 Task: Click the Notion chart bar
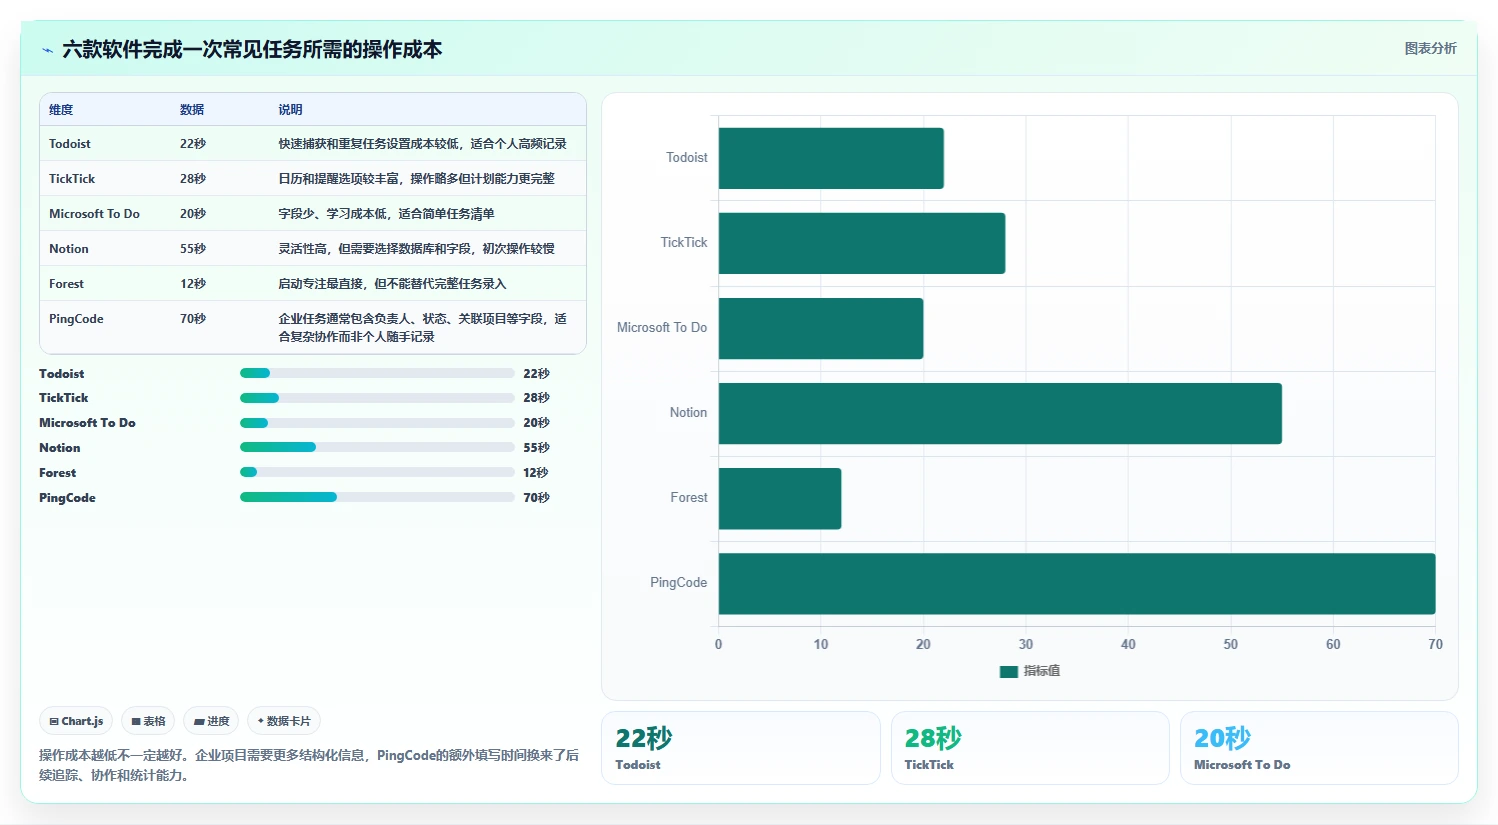(1000, 413)
